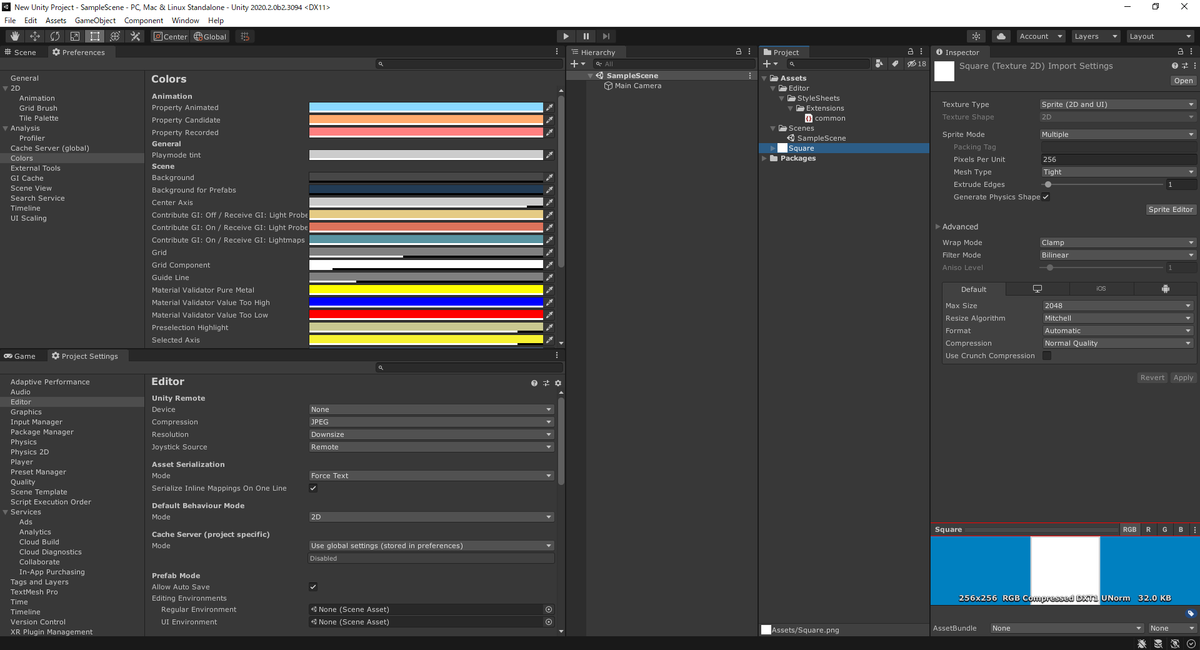Click the Apply button

click(1183, 378)
